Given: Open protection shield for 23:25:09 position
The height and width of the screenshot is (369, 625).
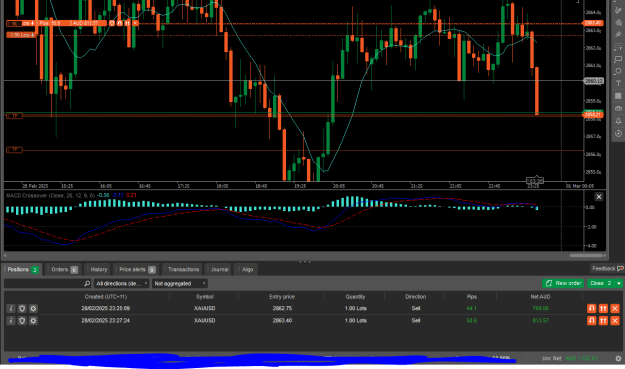Looking at the screenshot, I should tap(22, 308).
